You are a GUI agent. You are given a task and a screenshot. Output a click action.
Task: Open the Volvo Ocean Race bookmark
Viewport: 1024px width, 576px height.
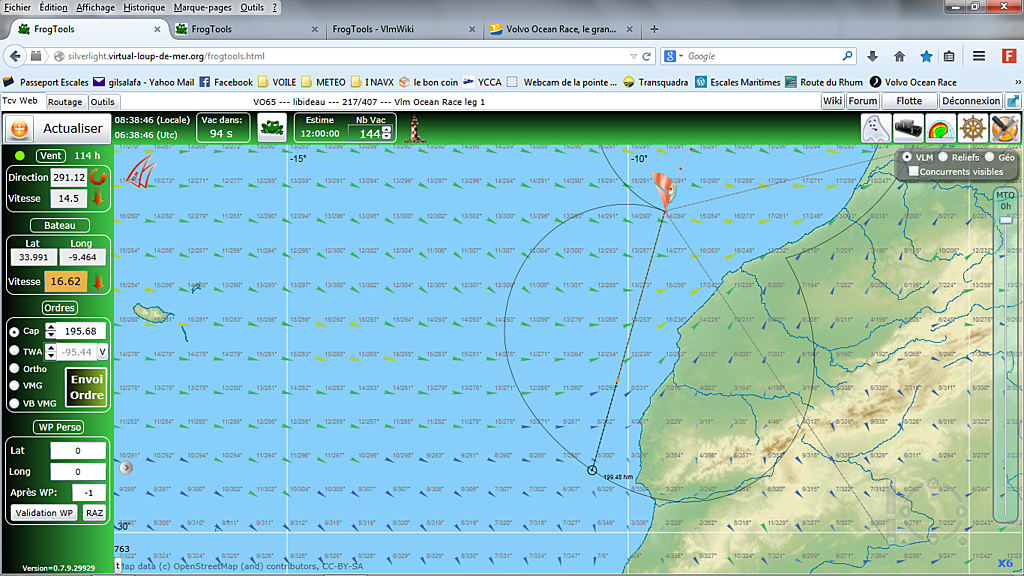(913, 82)
